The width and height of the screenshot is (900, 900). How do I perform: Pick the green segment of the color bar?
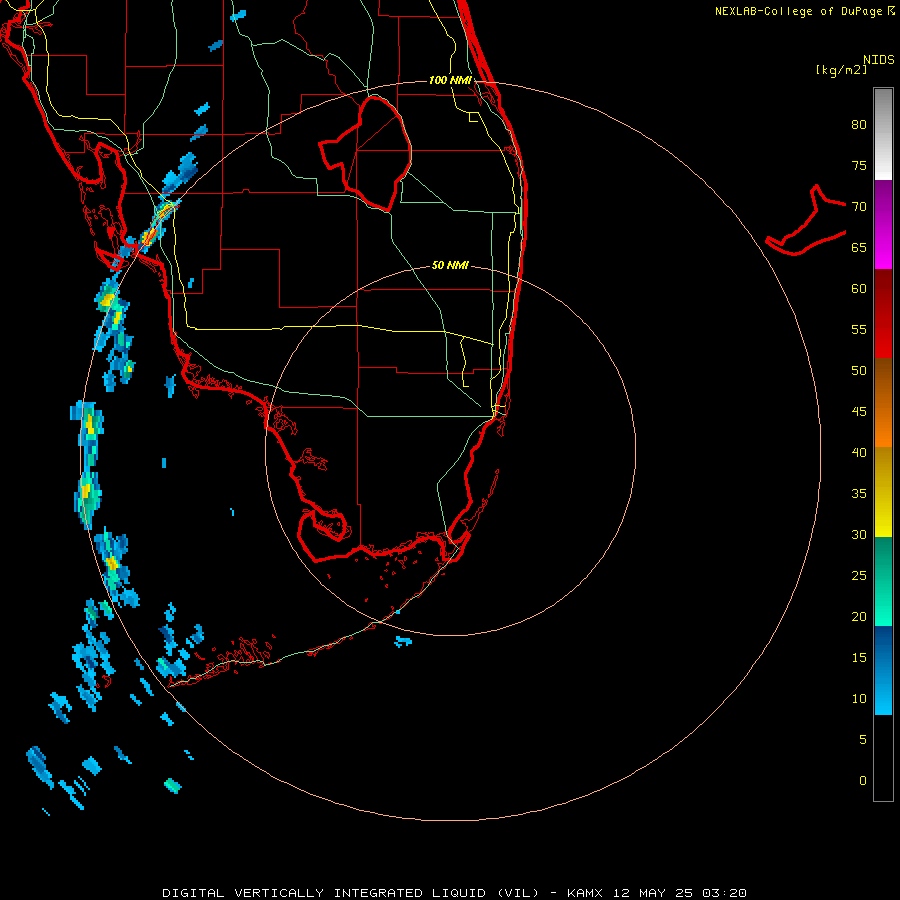(883, 581)
